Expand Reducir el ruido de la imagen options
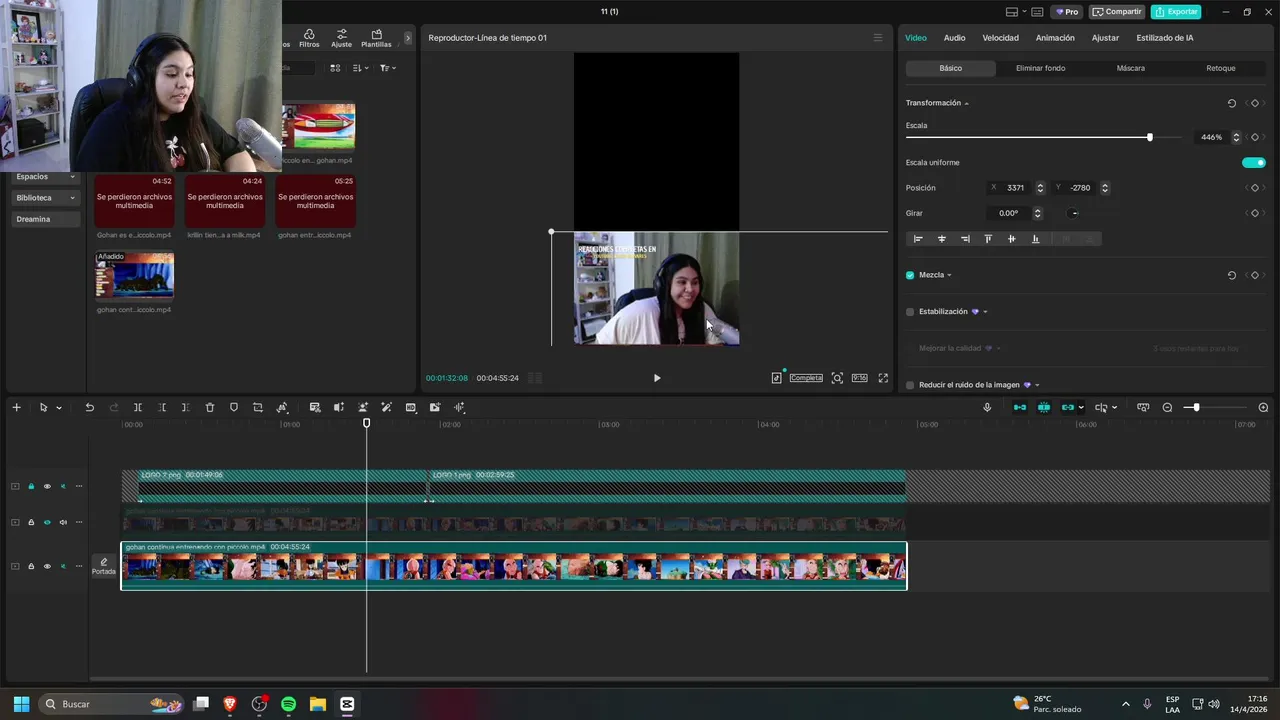 click(x=1037, y=385)
